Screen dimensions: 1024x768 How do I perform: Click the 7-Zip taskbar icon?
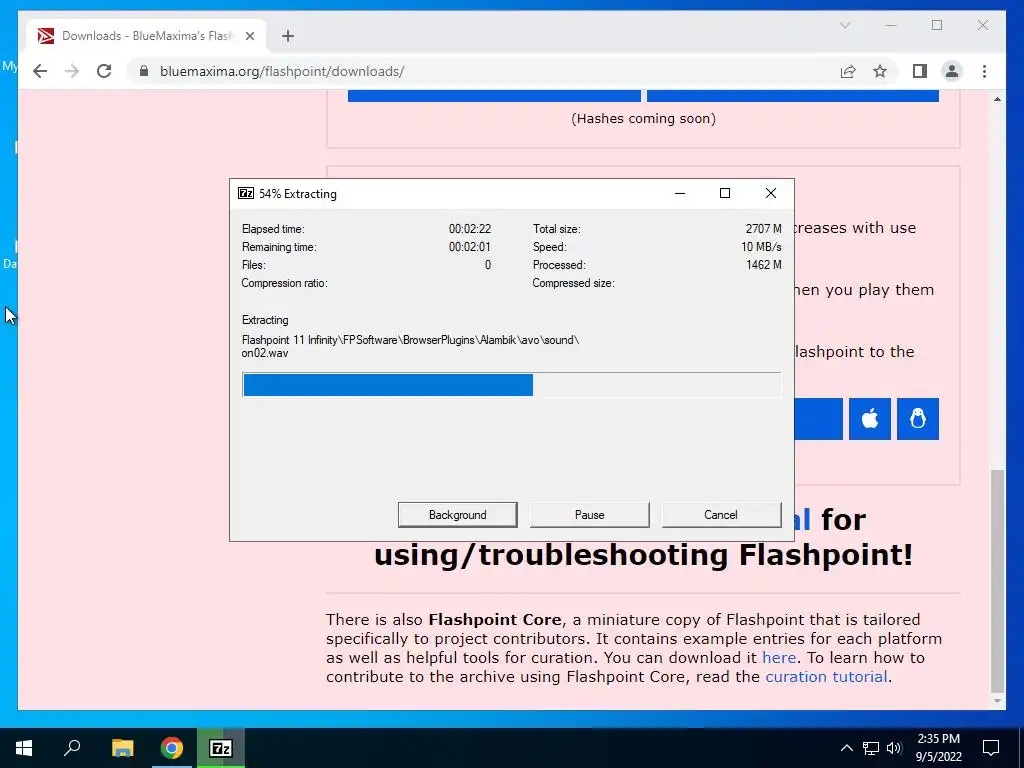[x=221, y=748]
